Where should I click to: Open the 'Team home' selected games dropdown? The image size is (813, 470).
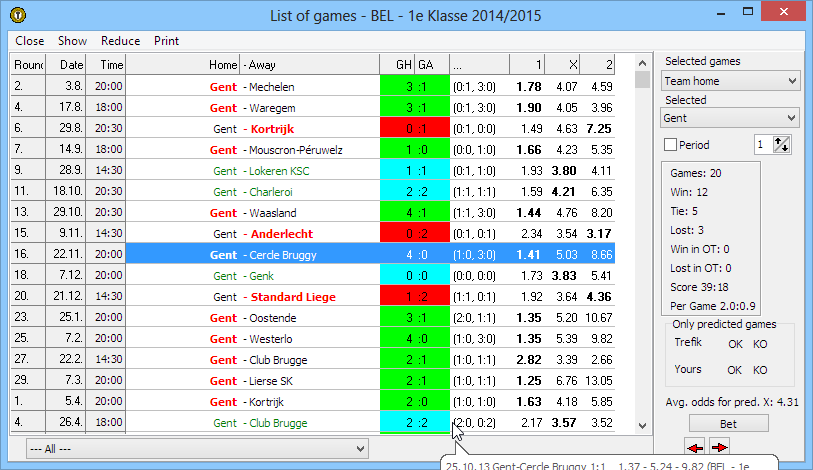[731, 81]
